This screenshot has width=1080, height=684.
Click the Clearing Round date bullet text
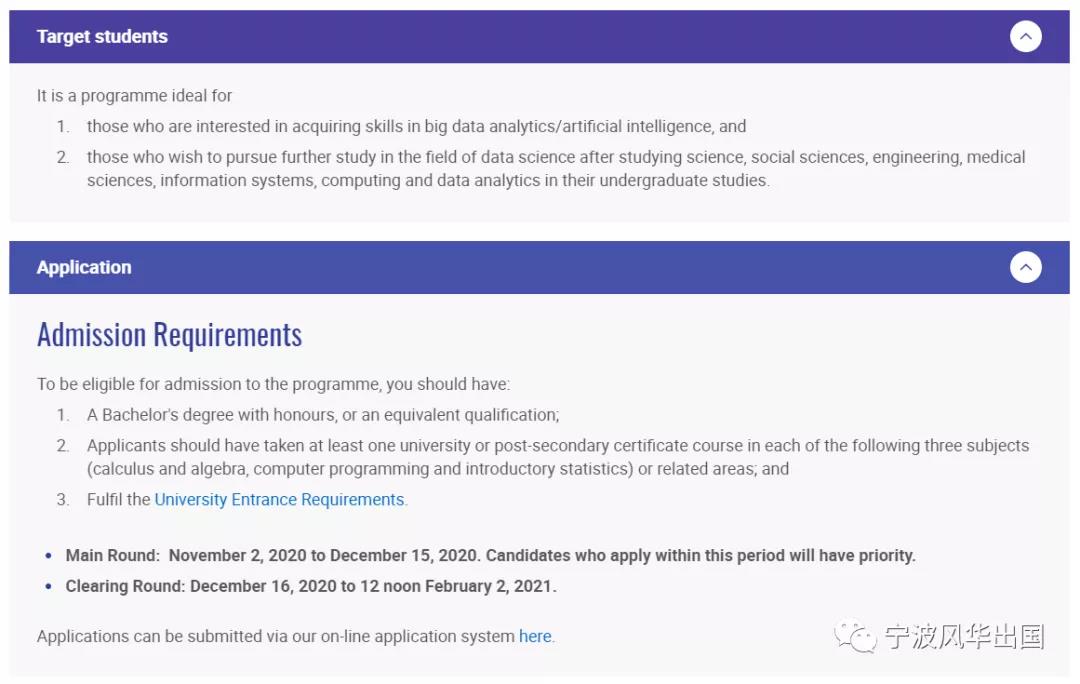[311, 586]
